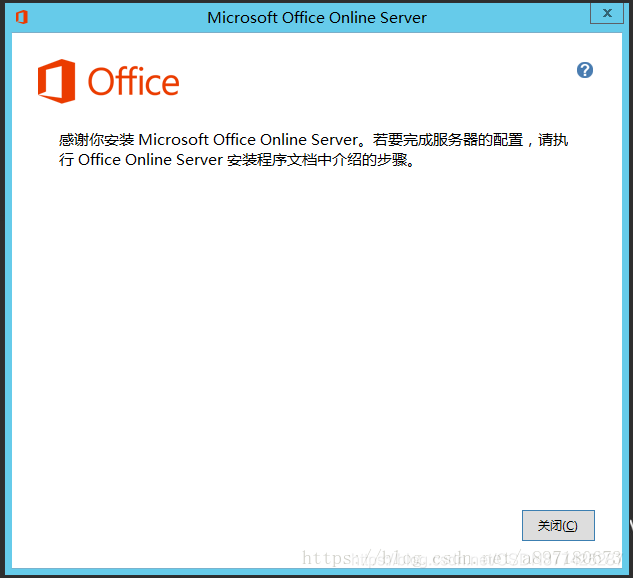Click the 安装程序文档中介绍的步骤 phrase
The image size is (633, 578).
[317, 160]
